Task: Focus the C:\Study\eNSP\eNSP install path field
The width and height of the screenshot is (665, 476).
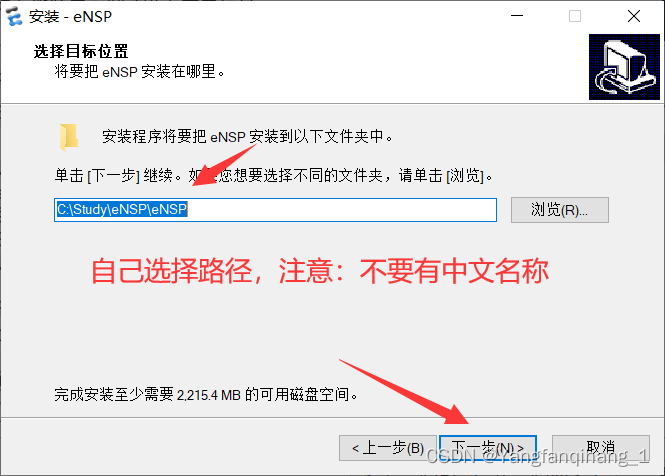Action: coord(275,210)
